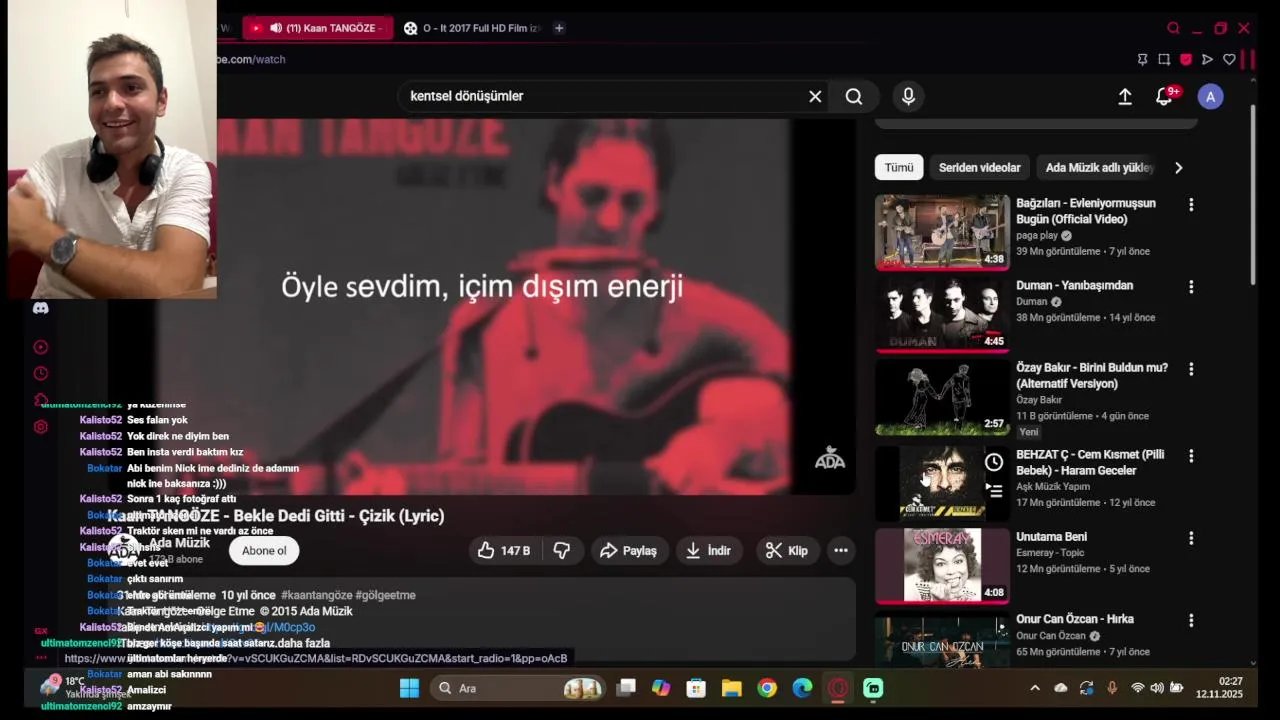Open the Opera ad blocker shield icon
The height and width of the screenshot is (720, 1280).
tap(1186, 59)
